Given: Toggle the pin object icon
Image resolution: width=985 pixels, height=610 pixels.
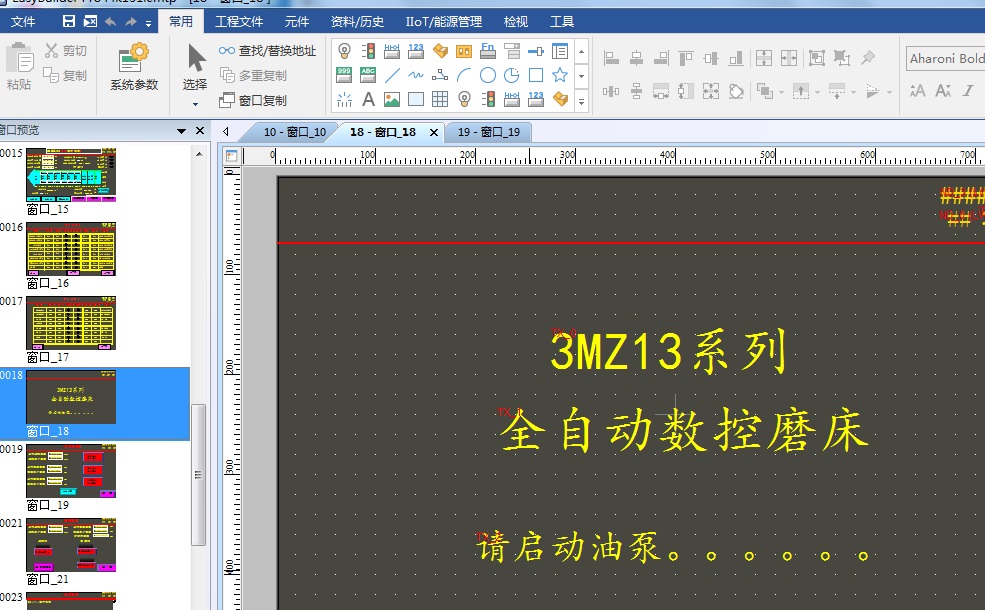Looking at the screenshot, I should (868, 59).
